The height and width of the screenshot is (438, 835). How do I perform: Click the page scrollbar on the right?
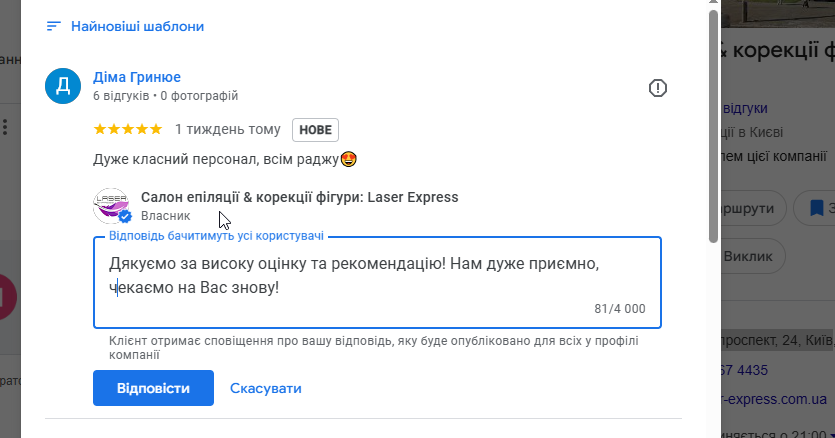pyautogui.click(x=712, y=120)
